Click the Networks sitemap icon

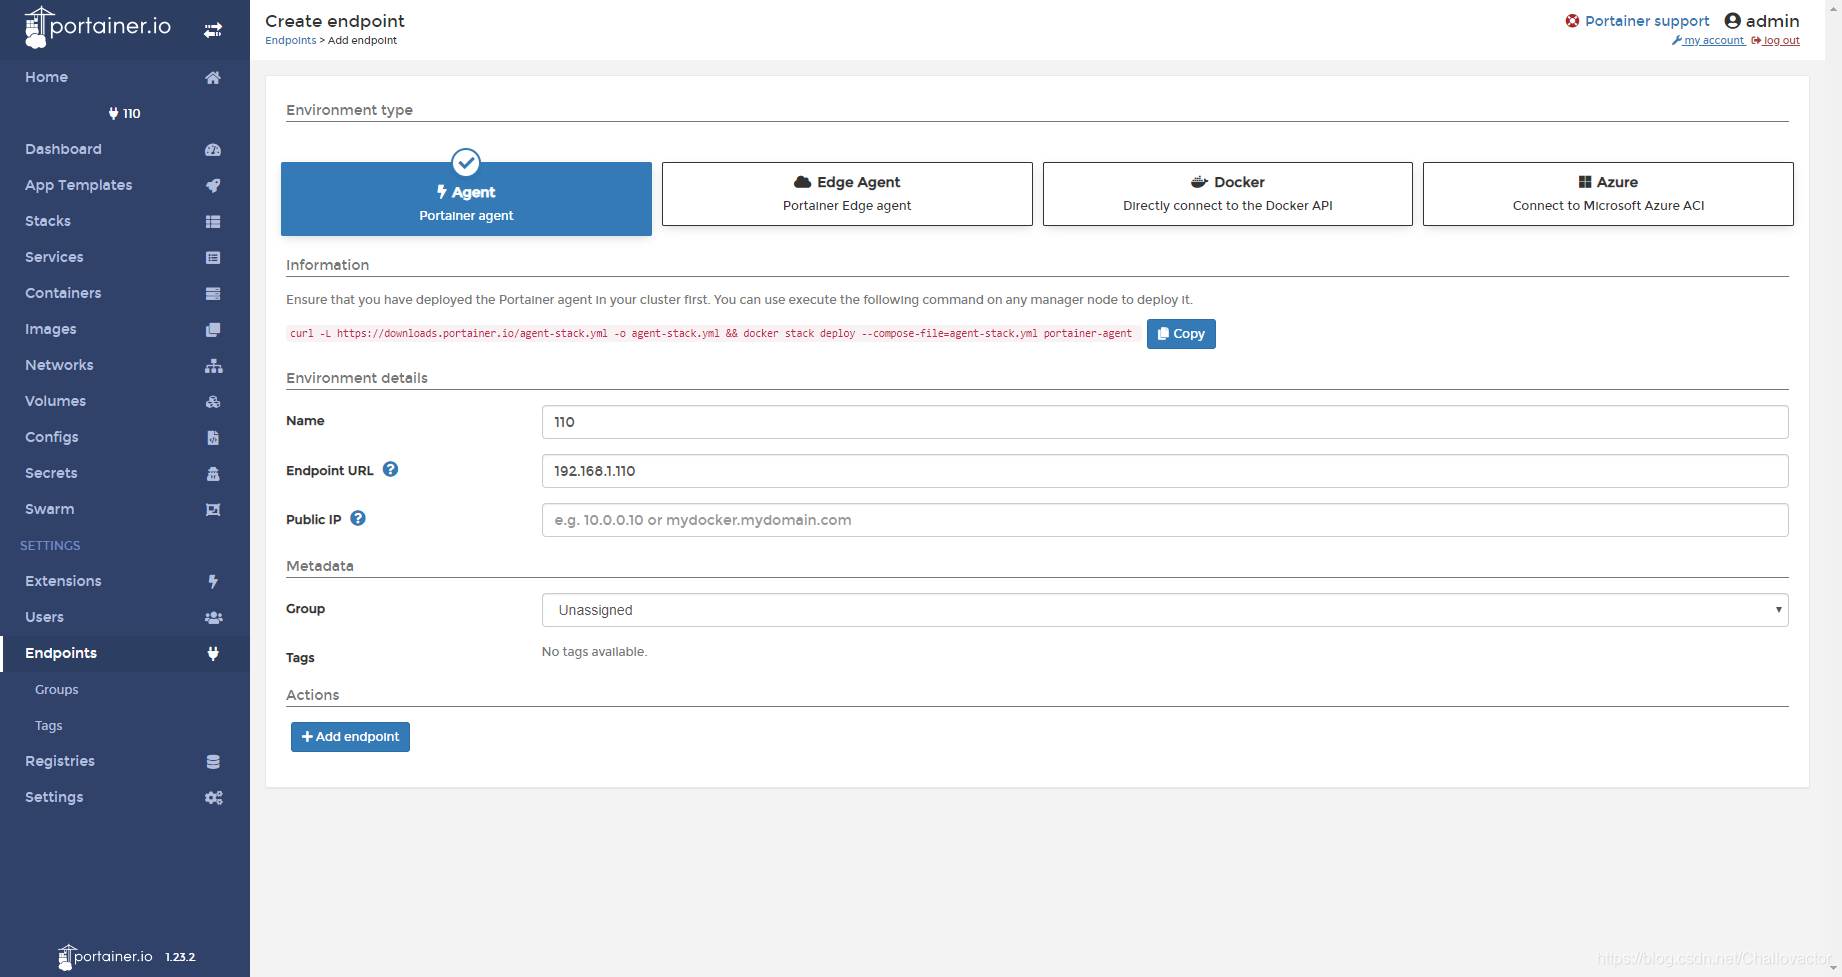pos(213,366)
